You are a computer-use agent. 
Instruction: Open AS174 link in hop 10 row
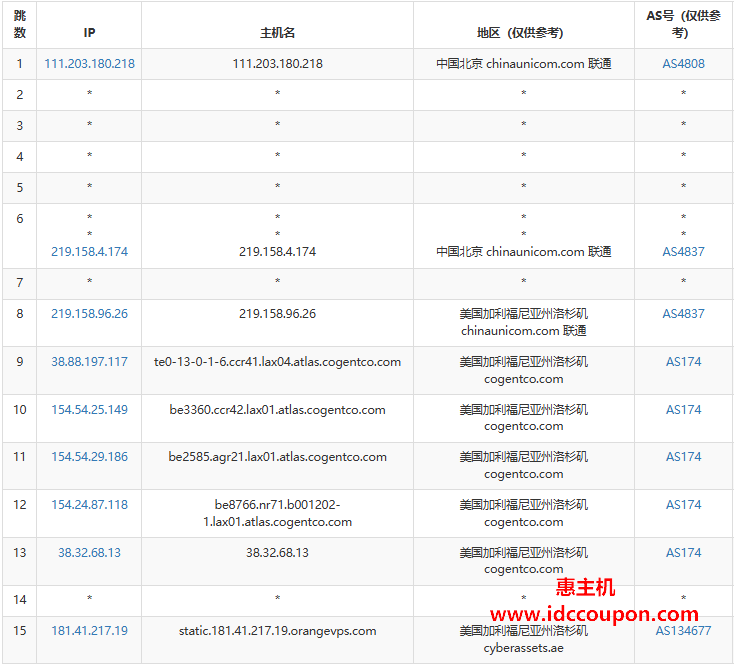(x=683, y=410)
